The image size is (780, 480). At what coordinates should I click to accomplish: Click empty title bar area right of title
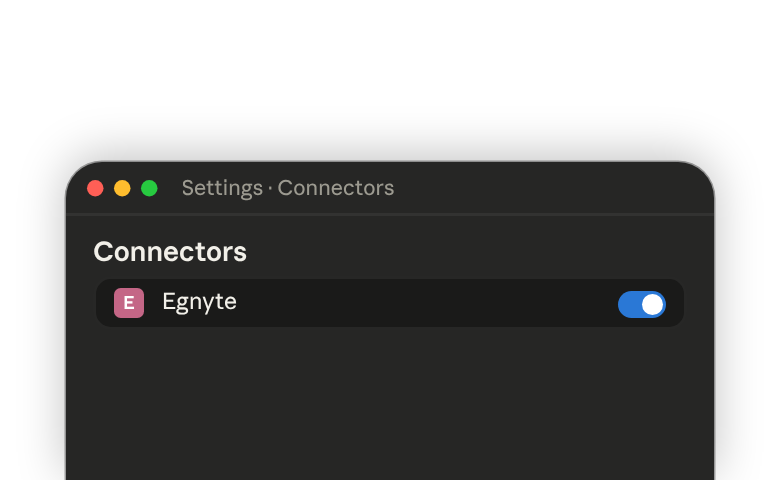[x=547, y=189]
